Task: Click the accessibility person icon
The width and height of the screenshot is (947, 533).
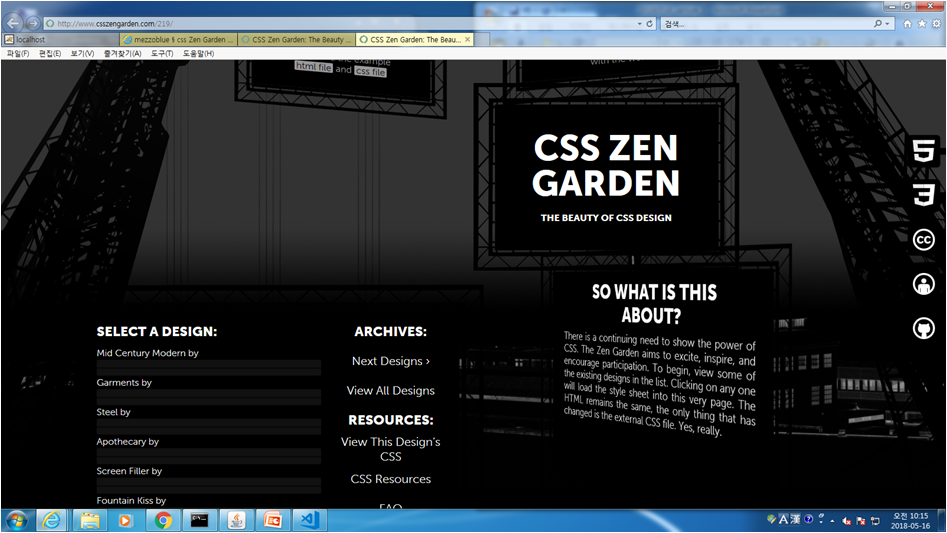Action: [x=923, y=284]
